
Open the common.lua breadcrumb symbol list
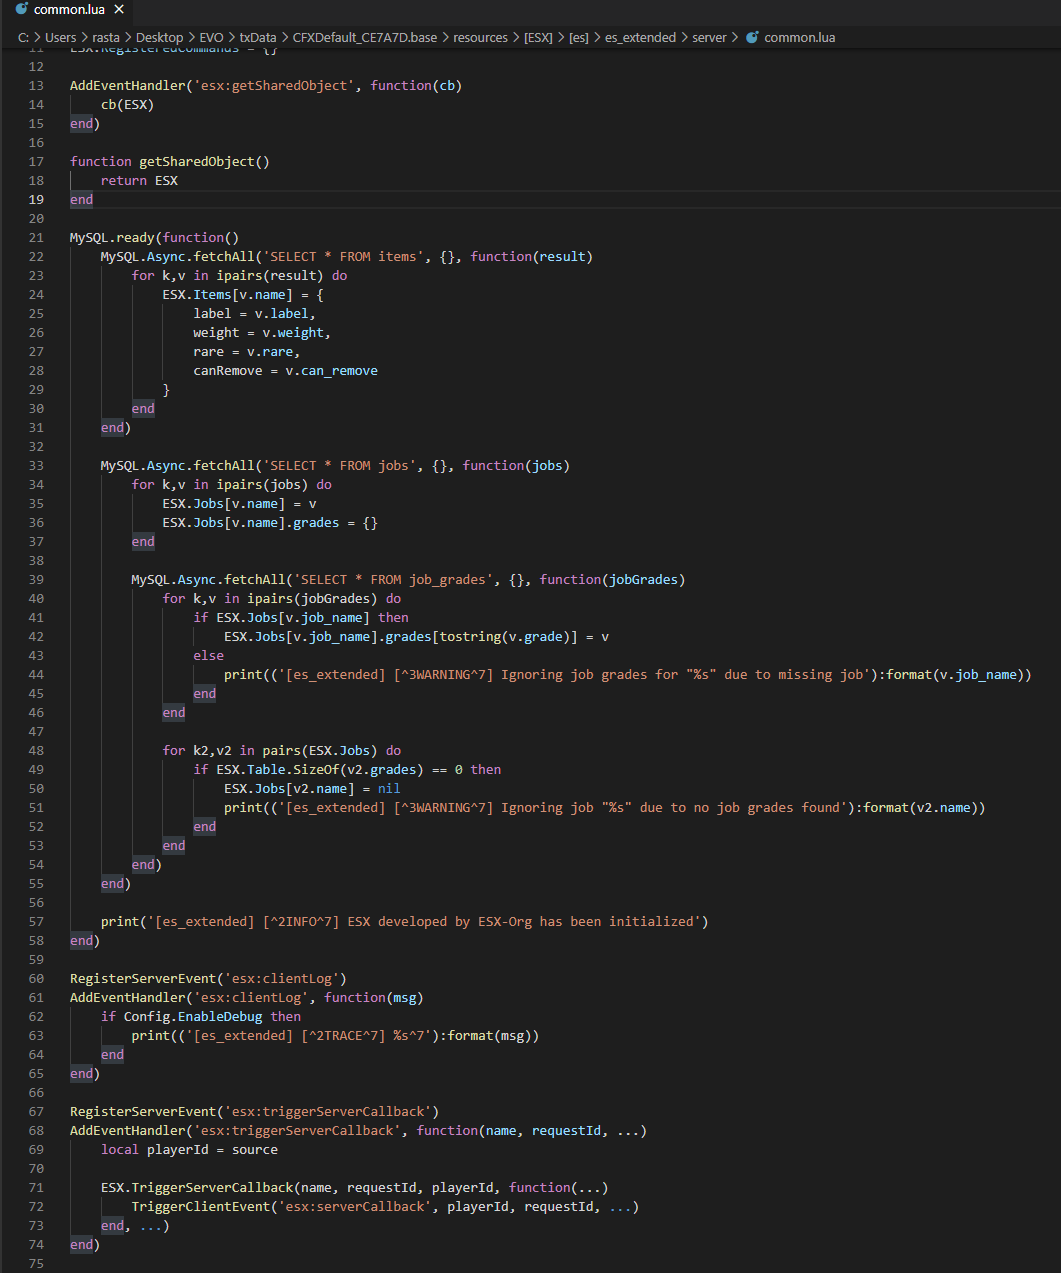tap(800, 38)
